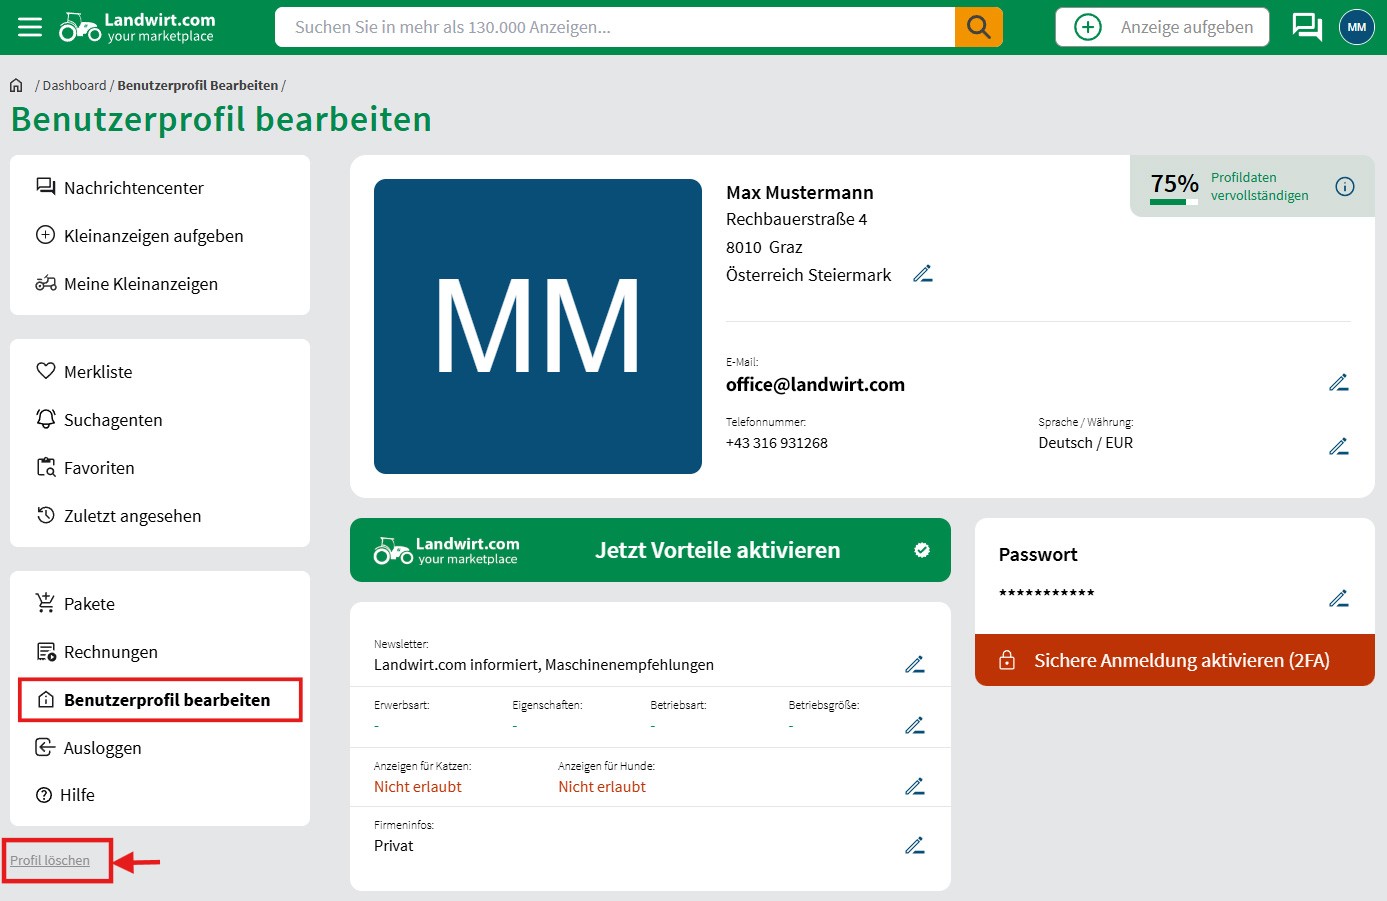This screenshot has width=1387, height=901.
Task: Click the orange search magnifier button
Action: (x=978, y=27)
